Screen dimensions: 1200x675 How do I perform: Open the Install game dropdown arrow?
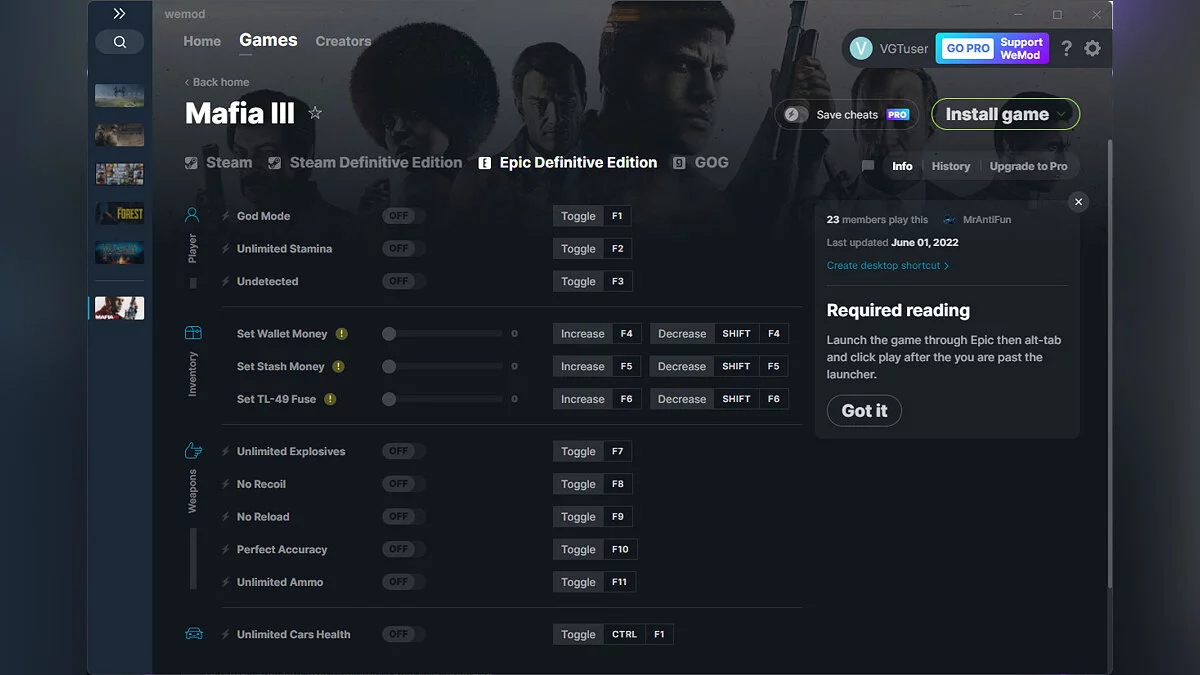[1063, 113]
